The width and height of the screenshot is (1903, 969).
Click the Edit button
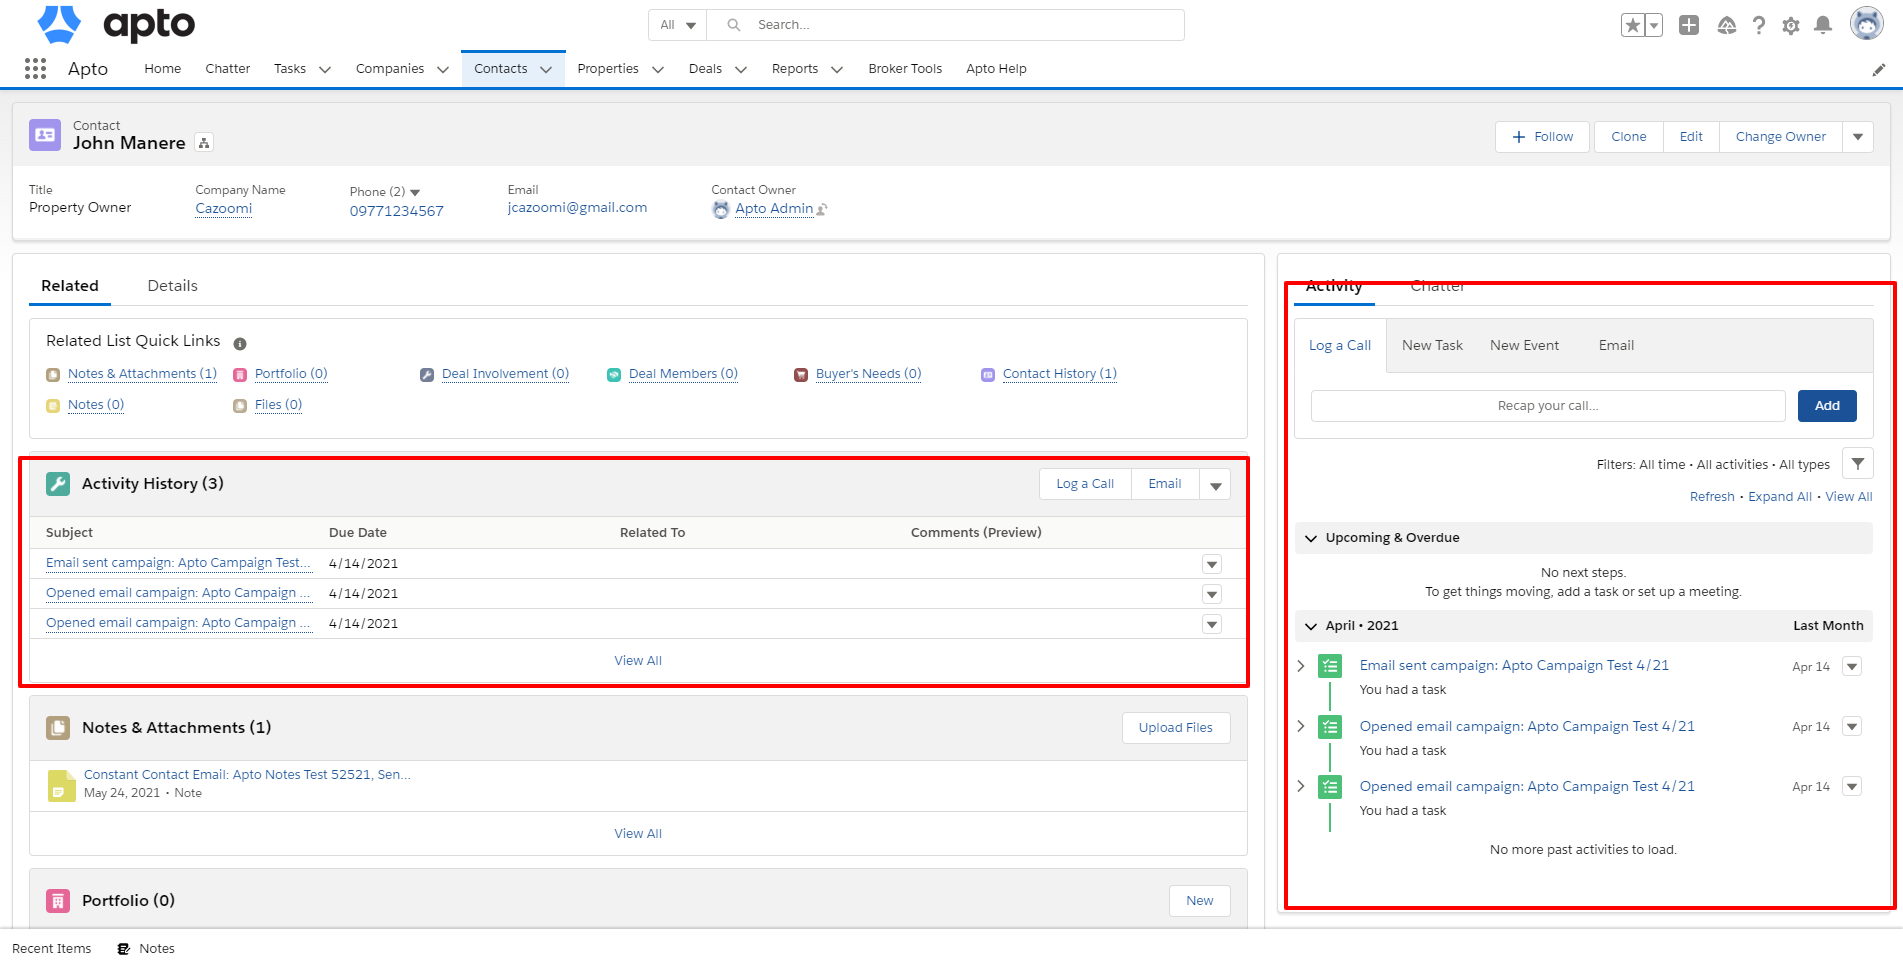point(1691,137)
